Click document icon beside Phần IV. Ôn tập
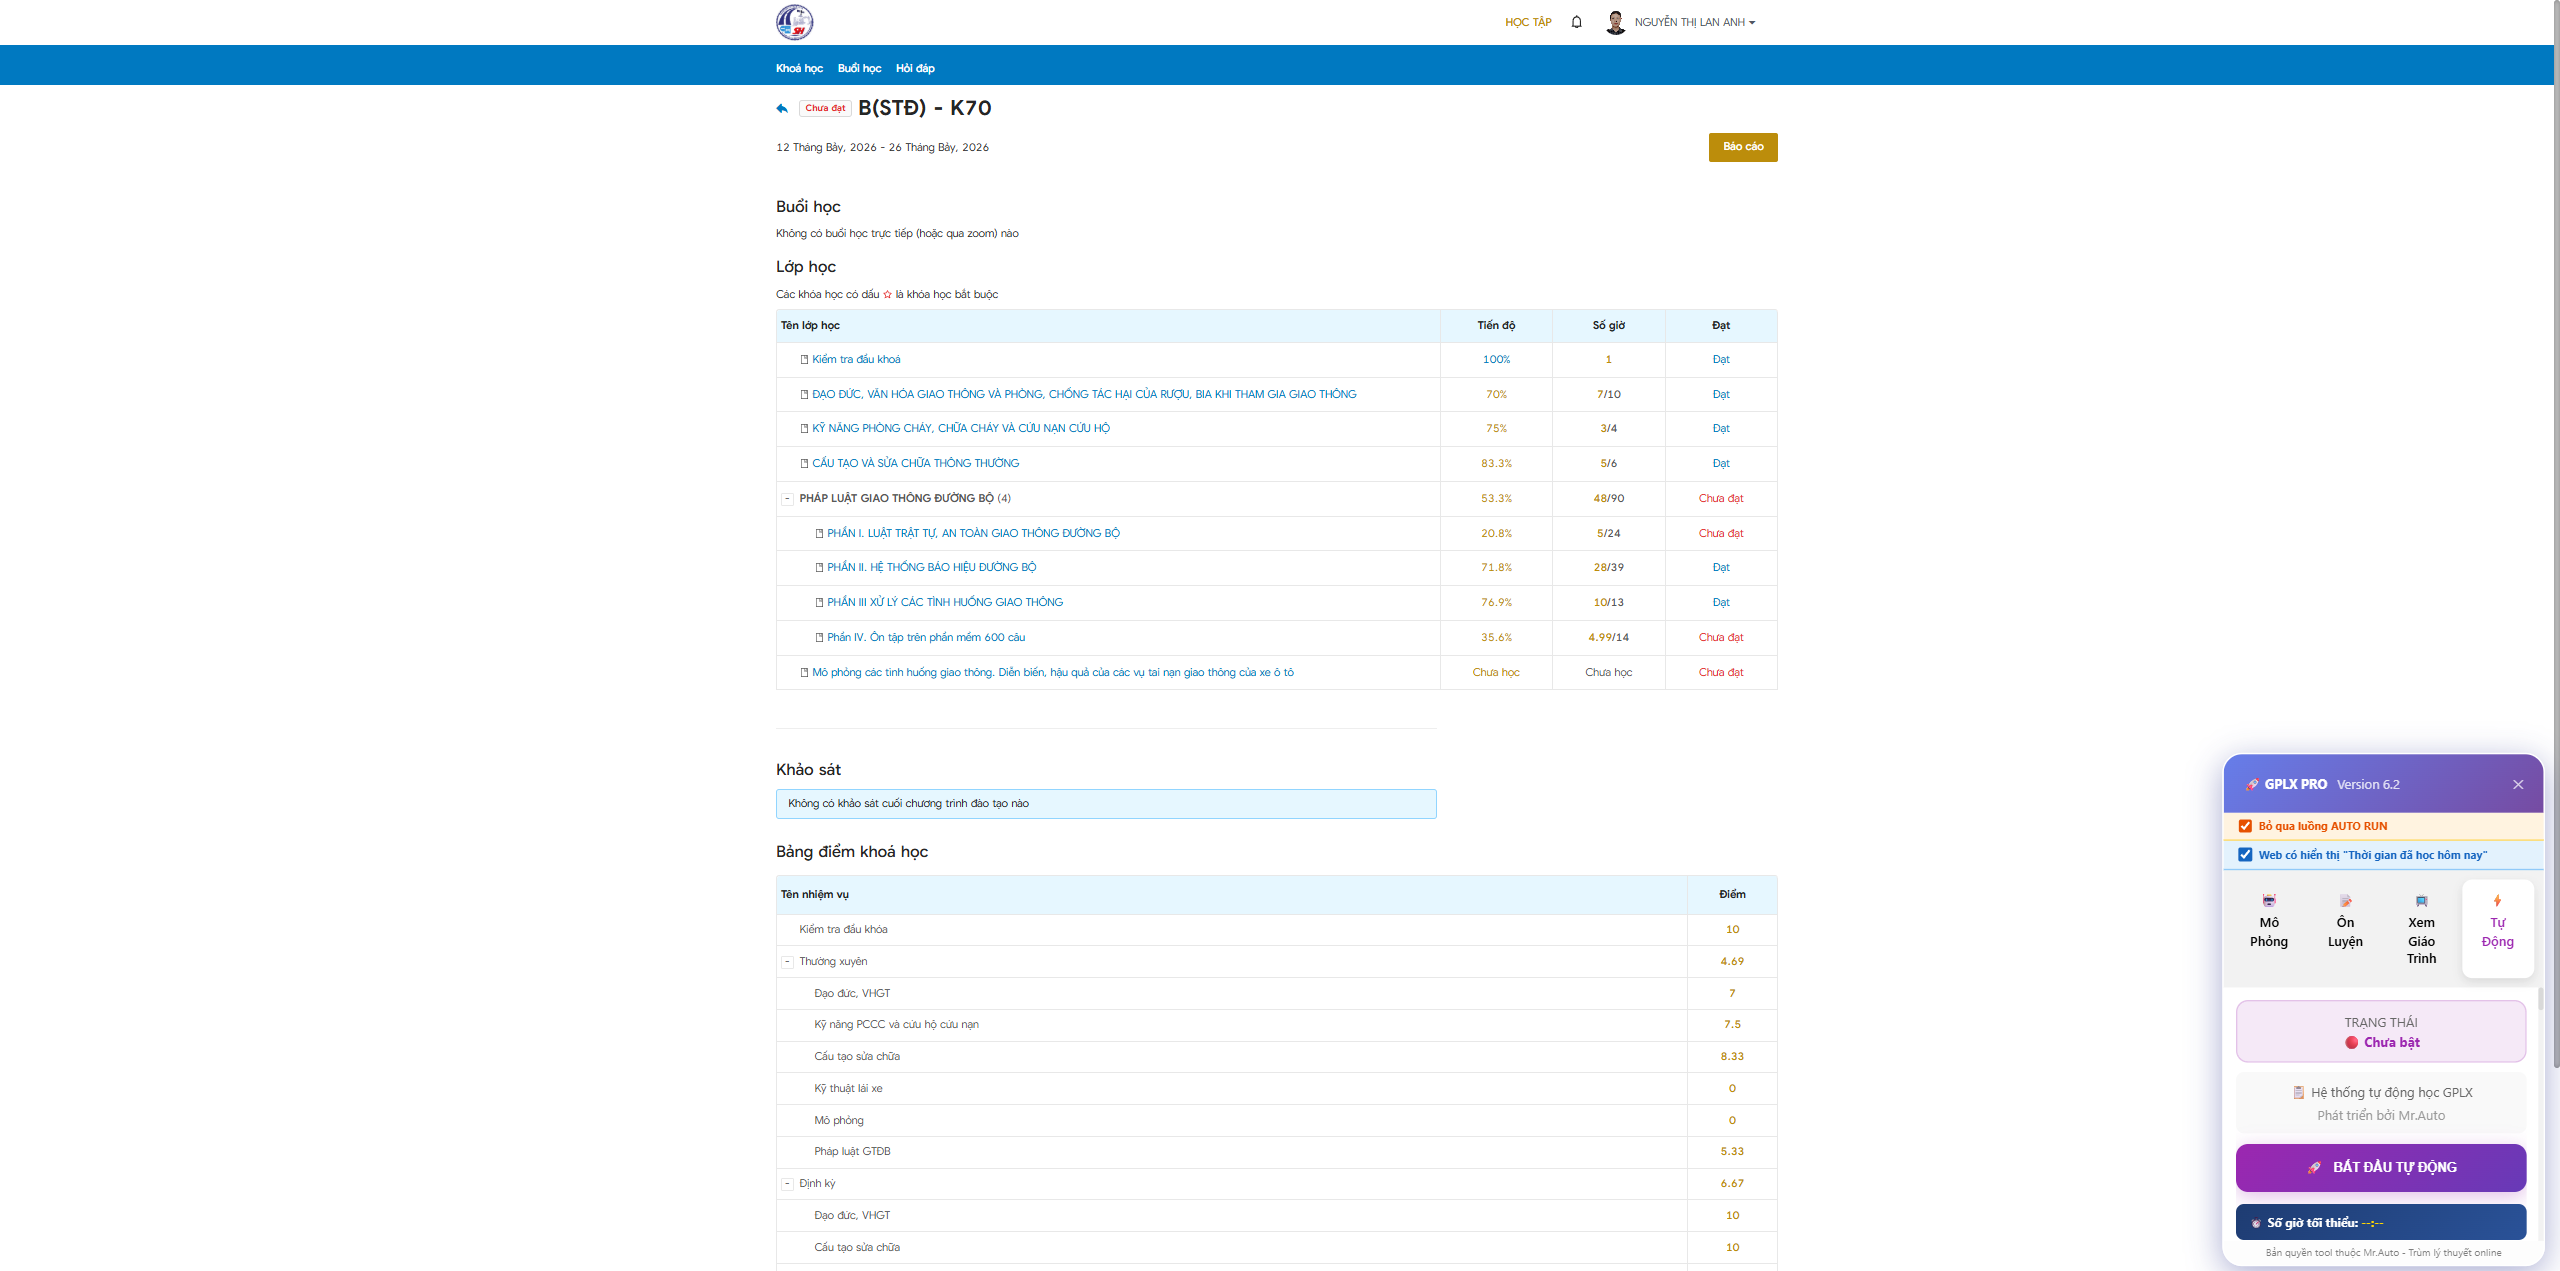The width and height of the screenshot is (2560, 1271). 819,637
